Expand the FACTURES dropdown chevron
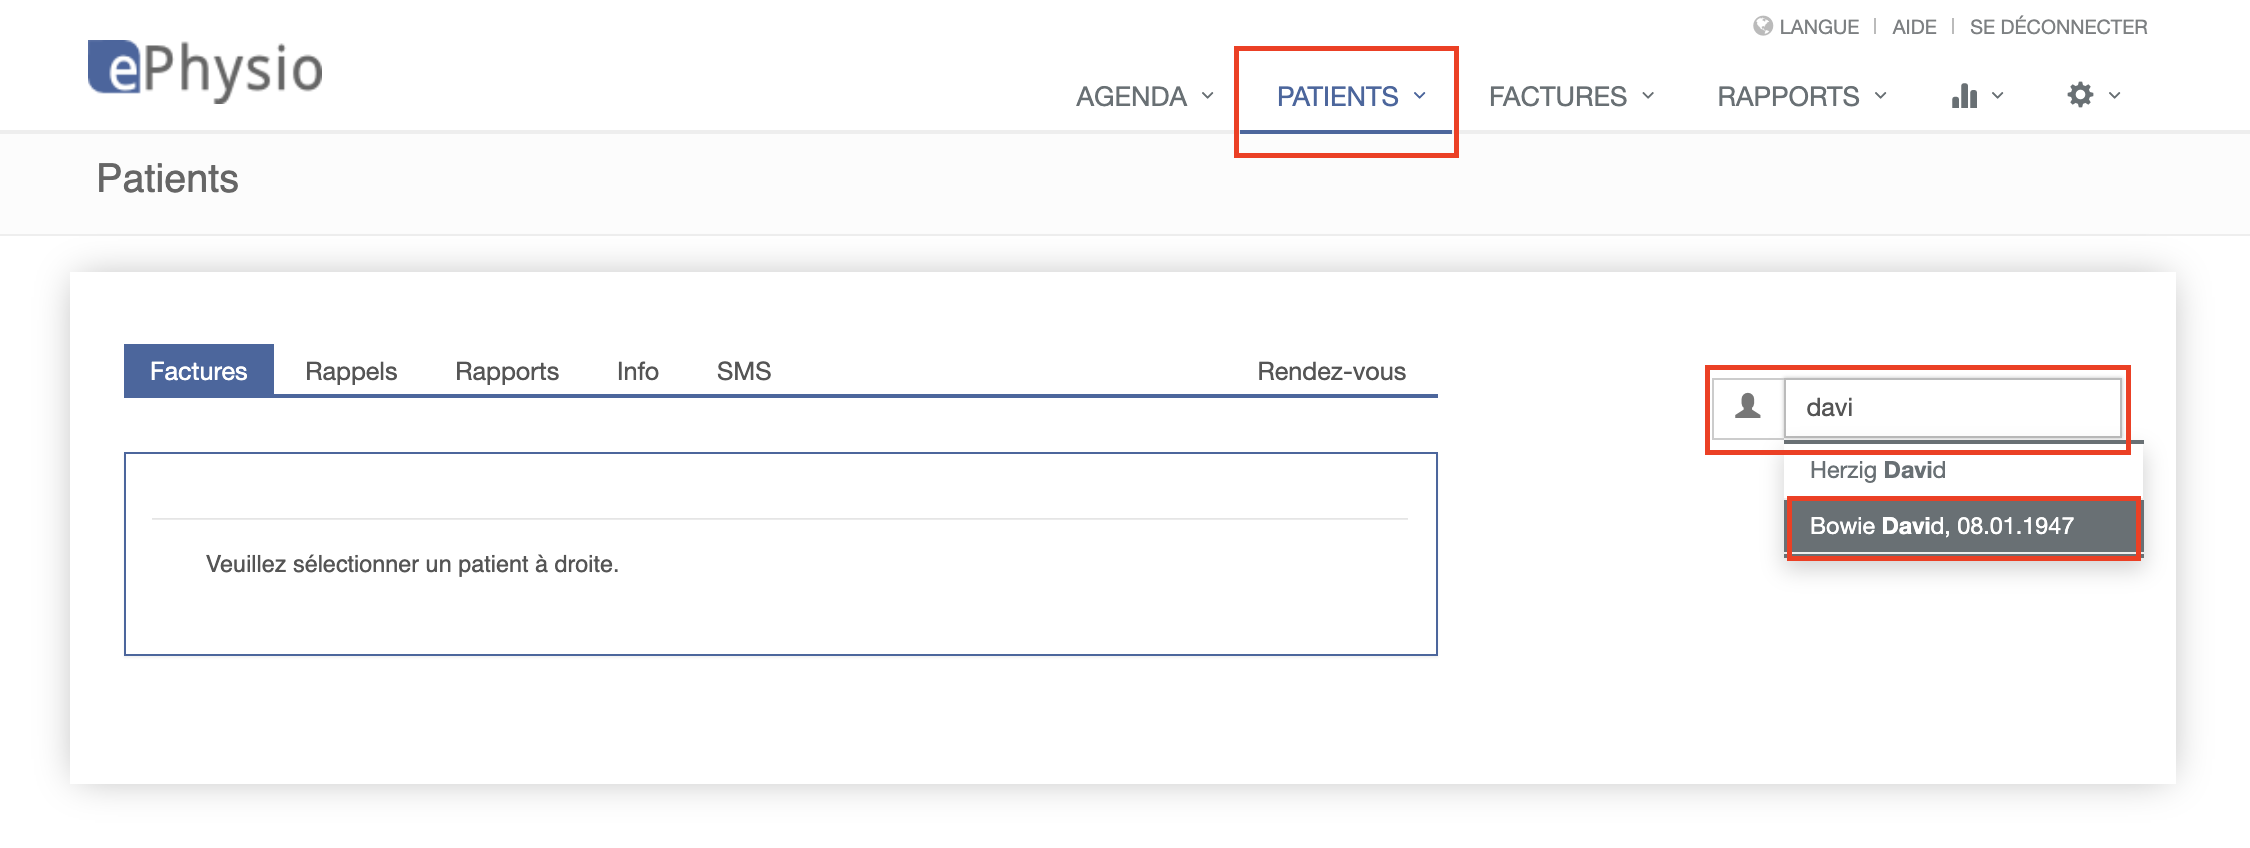 click(1648, 96)
